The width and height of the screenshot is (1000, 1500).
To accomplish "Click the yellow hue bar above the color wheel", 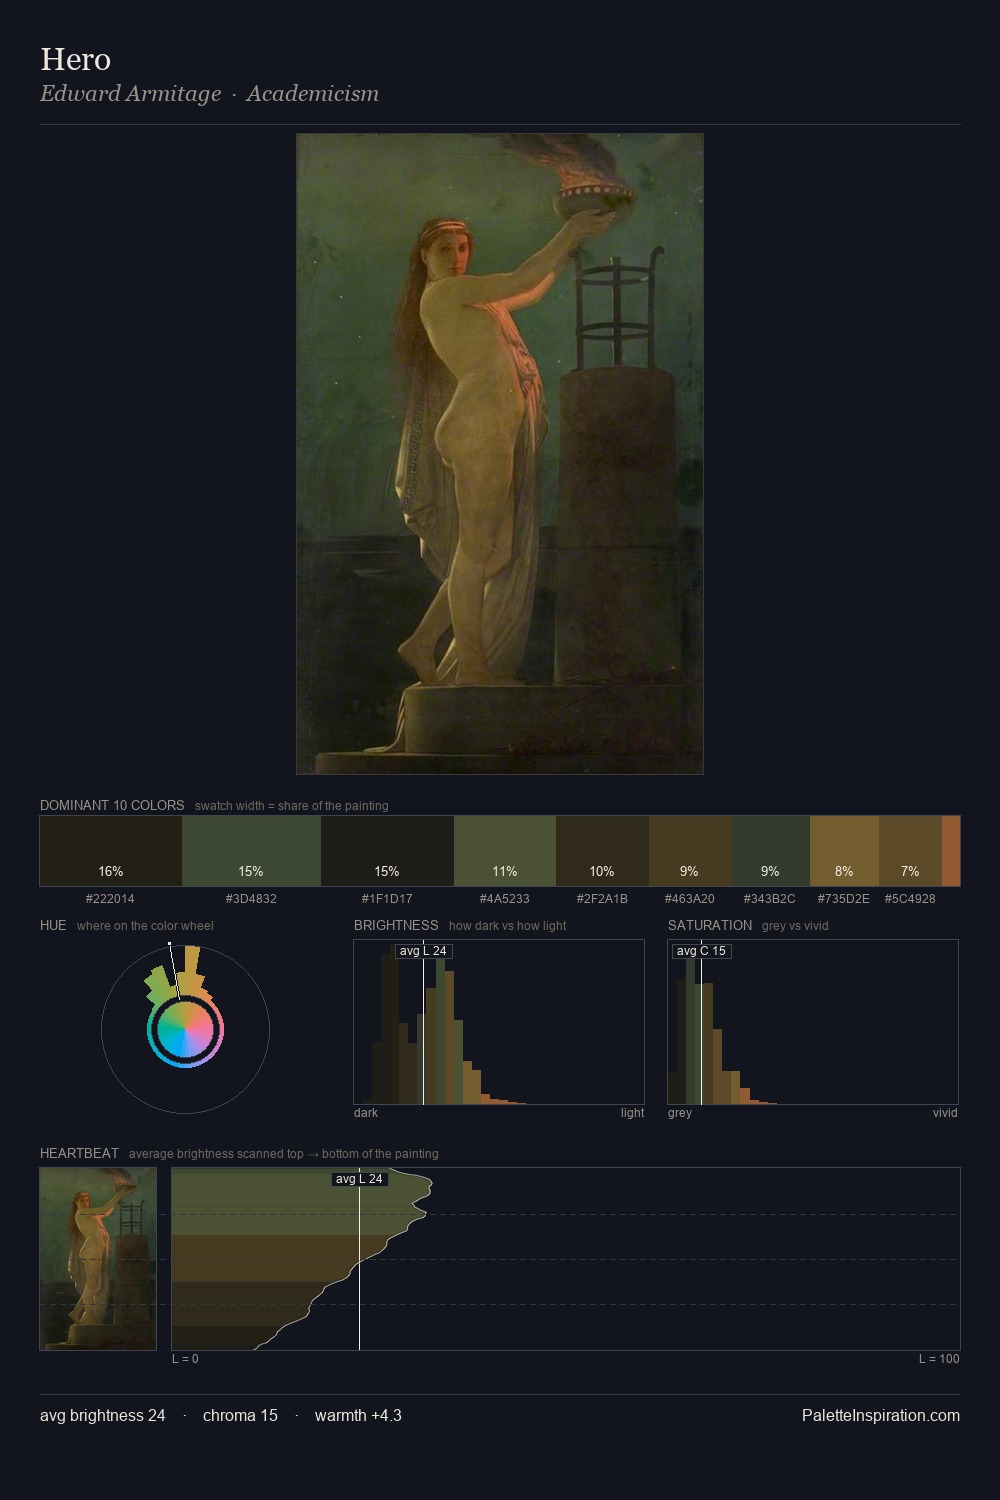I will 192,970.
